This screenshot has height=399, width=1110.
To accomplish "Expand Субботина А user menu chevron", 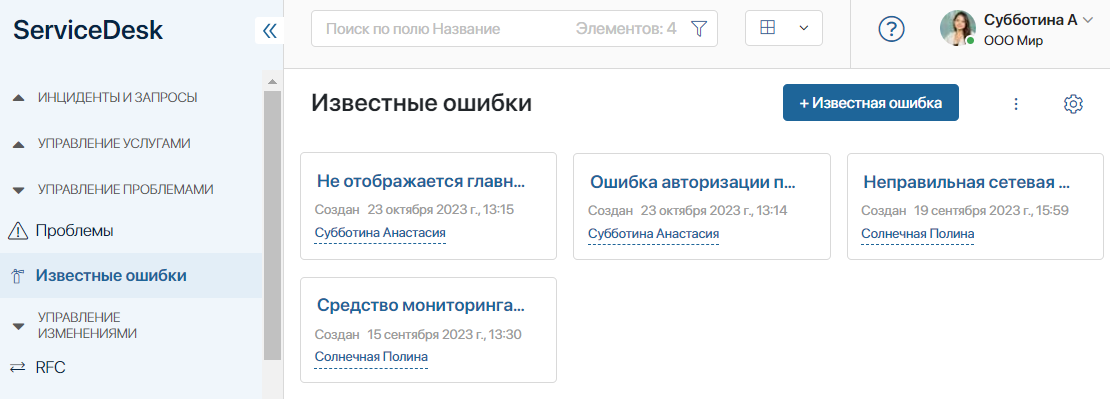I will pyautogui.click(x=1089, y=21).
